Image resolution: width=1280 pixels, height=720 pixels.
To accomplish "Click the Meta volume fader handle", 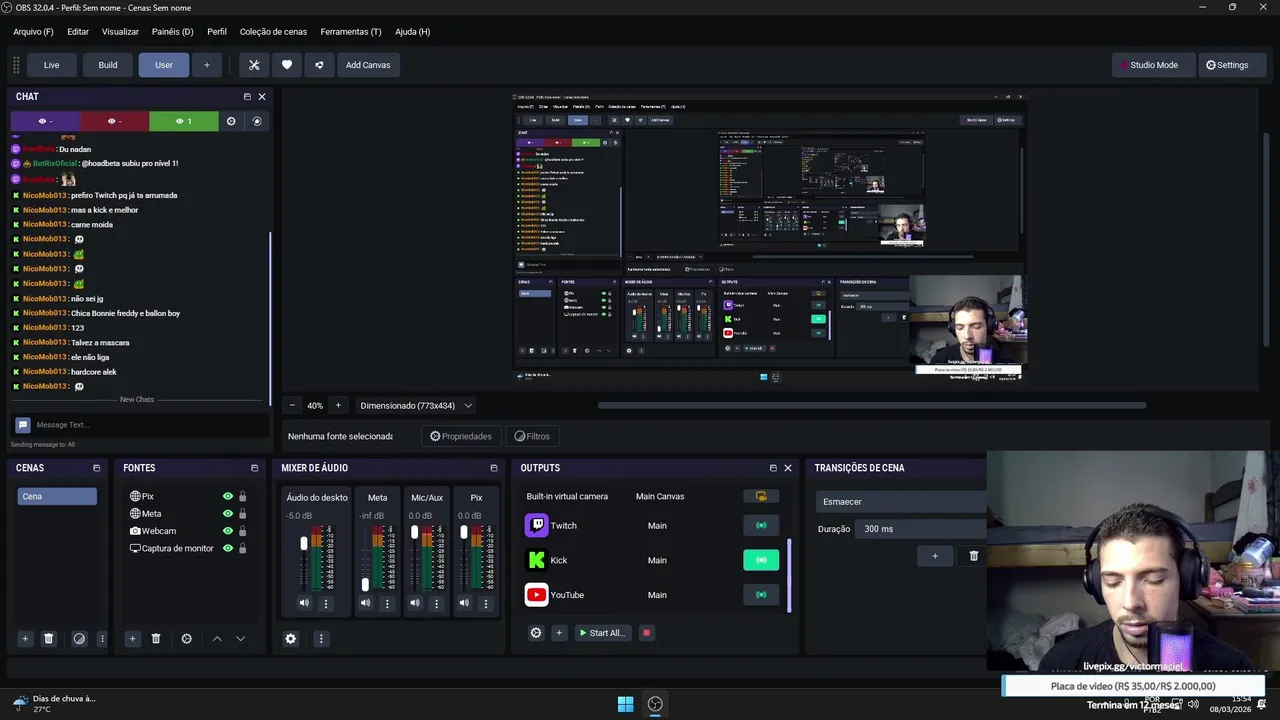I will 365,584.
